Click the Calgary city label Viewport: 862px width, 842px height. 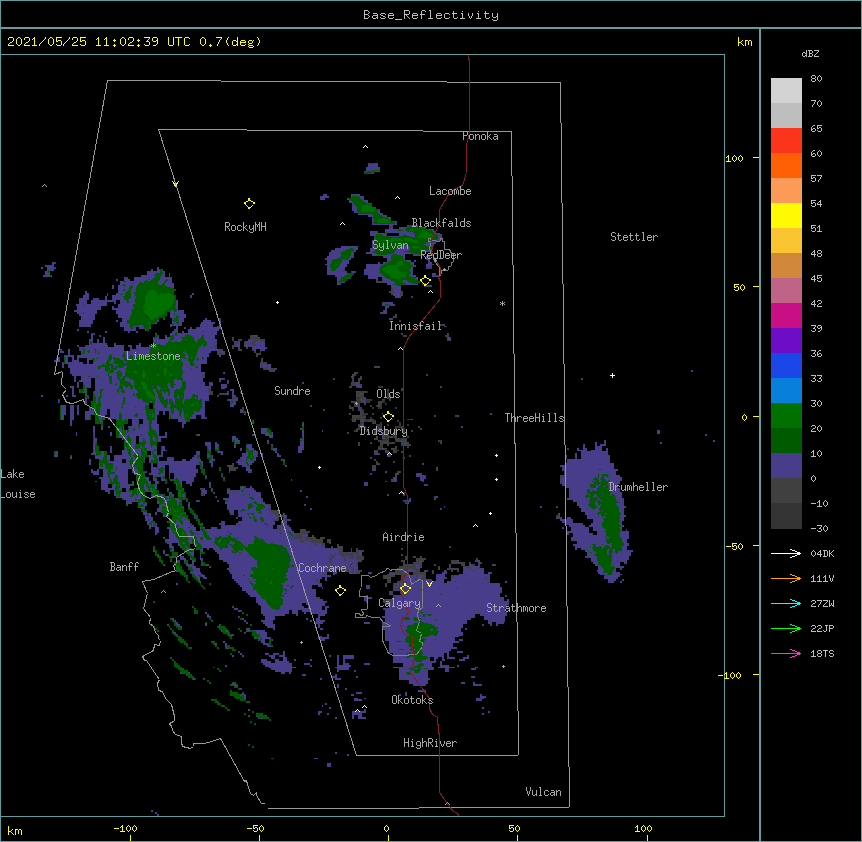[399, 603]
